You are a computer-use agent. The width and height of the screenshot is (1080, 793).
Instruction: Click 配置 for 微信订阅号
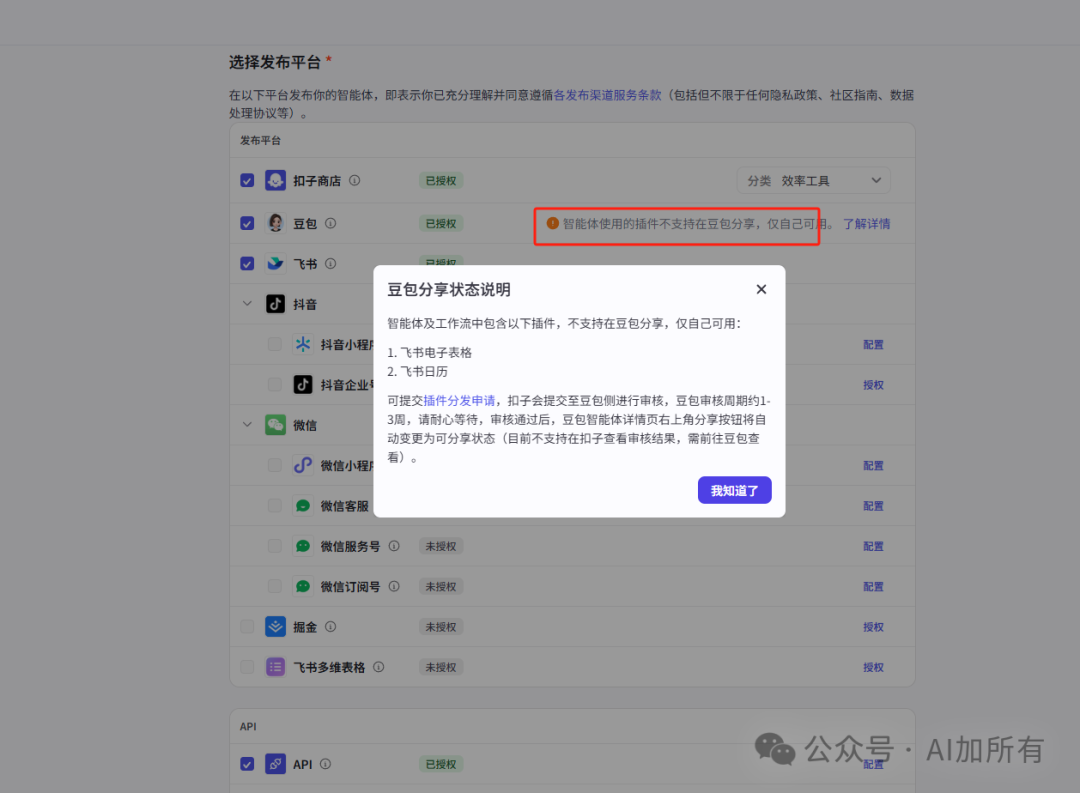873,586
